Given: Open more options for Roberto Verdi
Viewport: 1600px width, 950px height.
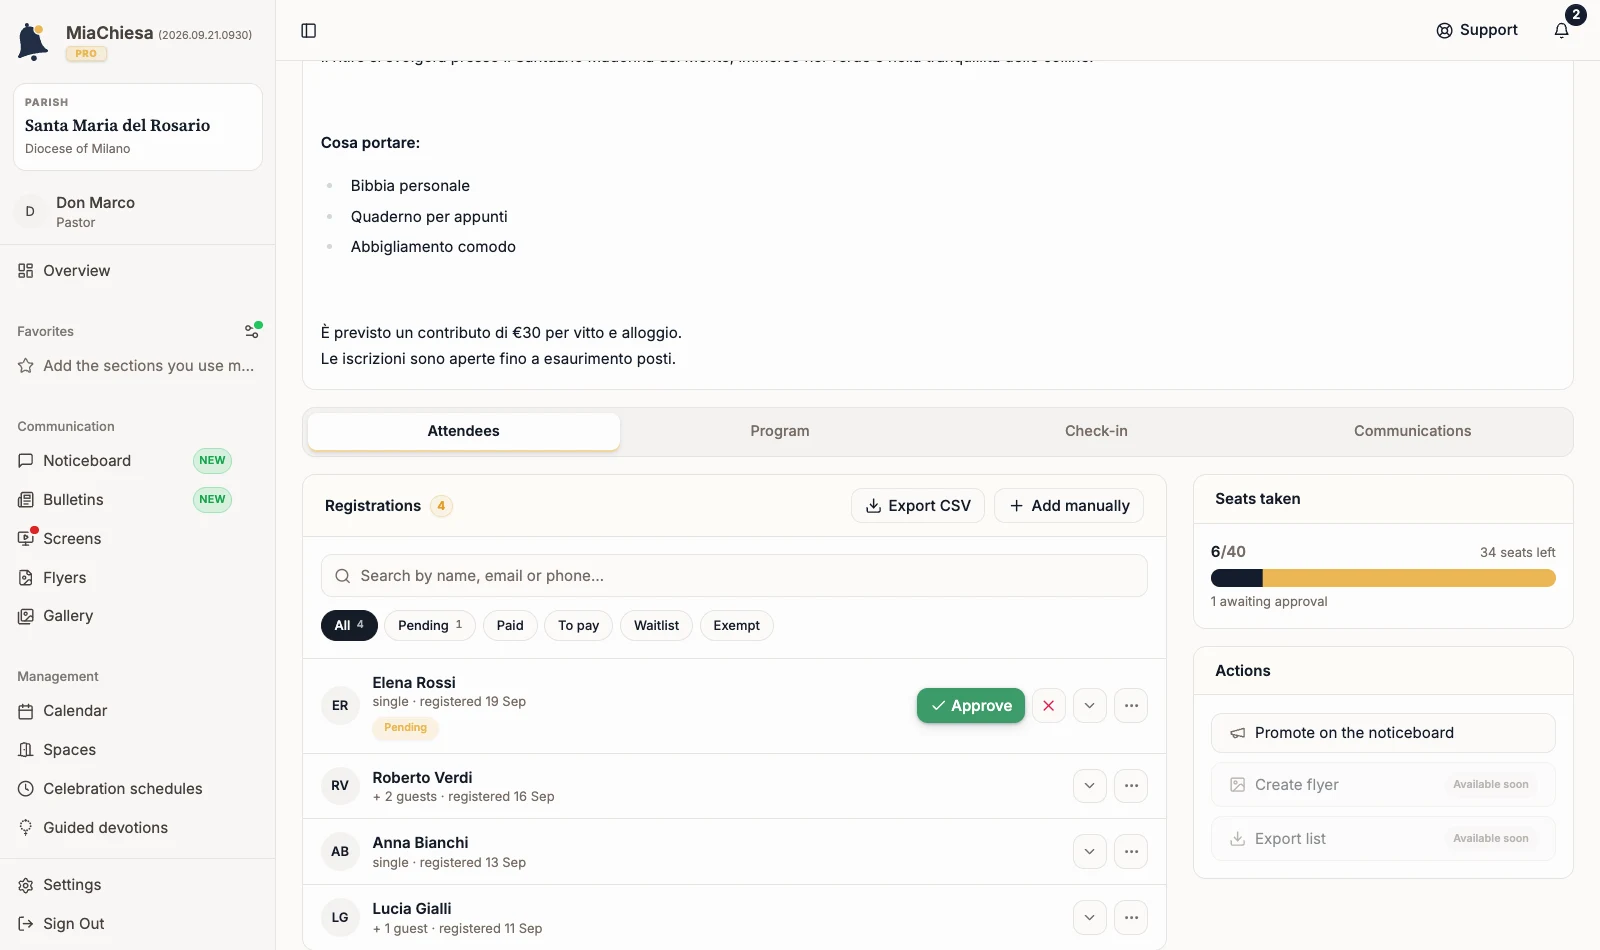Looking at the screenshot, I should point(1131,786).
